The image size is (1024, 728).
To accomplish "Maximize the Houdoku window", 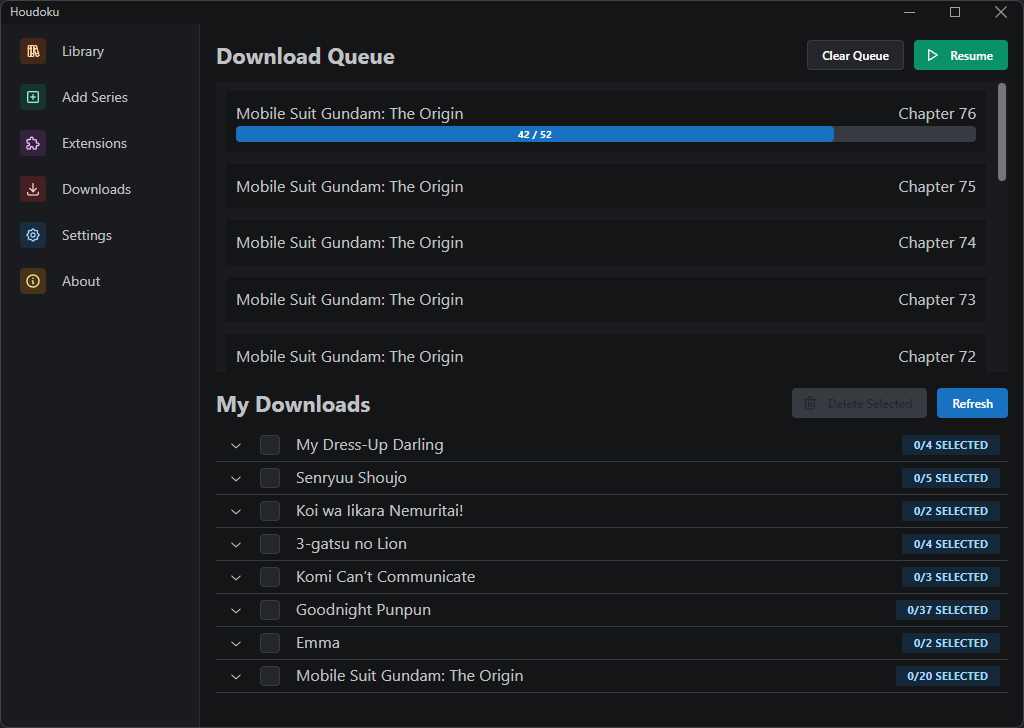I will tap(955, 12).
